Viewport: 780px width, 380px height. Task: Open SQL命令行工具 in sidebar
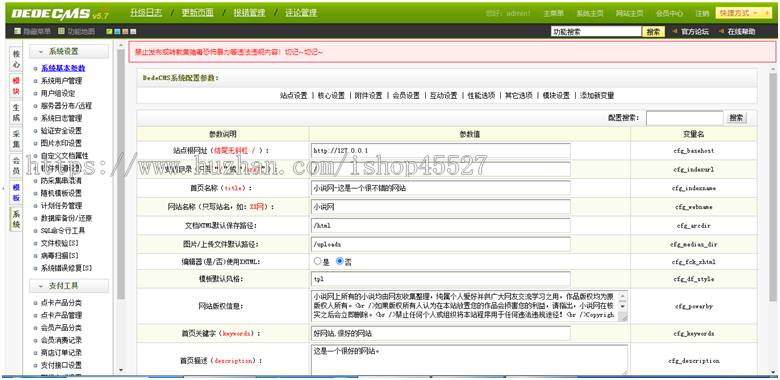point(63,231)
